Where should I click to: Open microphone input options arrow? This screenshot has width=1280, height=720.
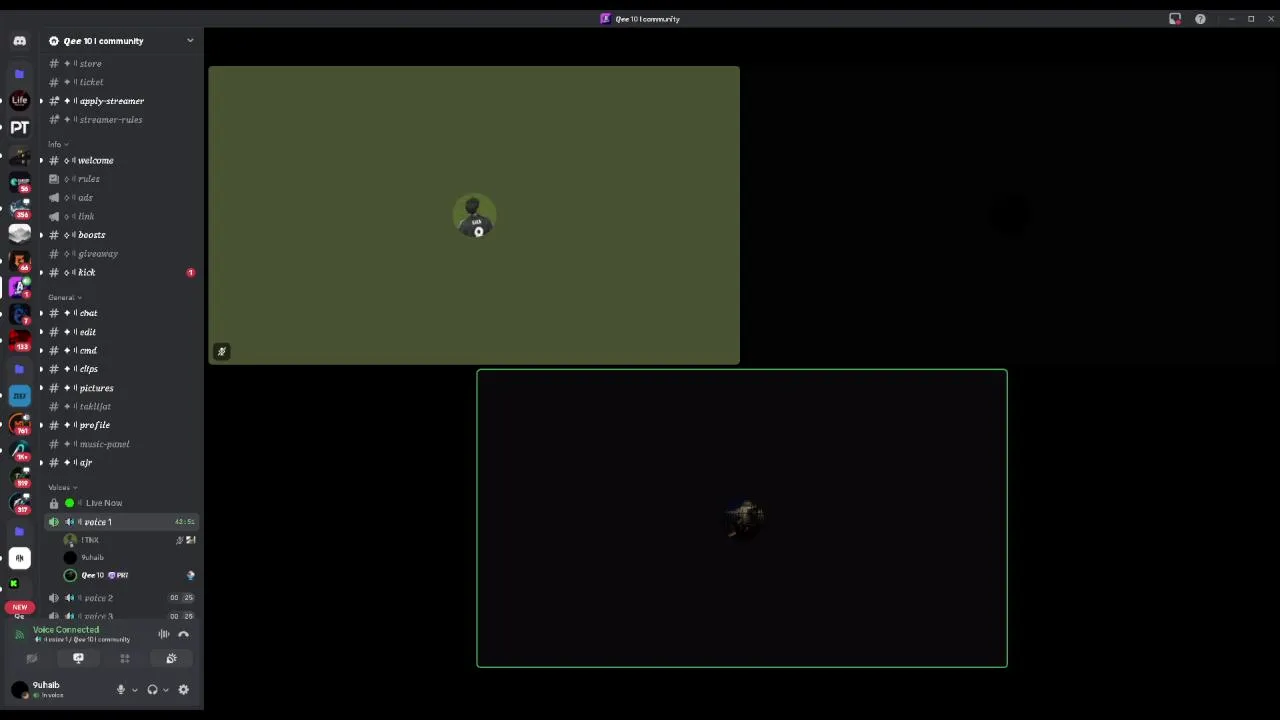[134, 690]
